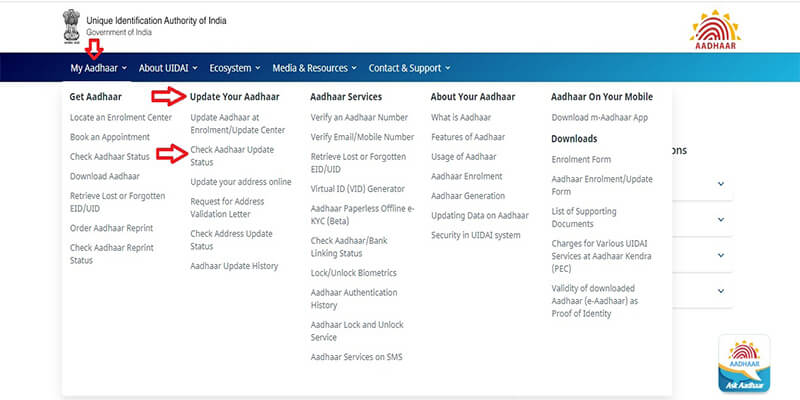Click Aadhaar Services on SMS
The image size is (800, 400).
(x=357, y=357)
